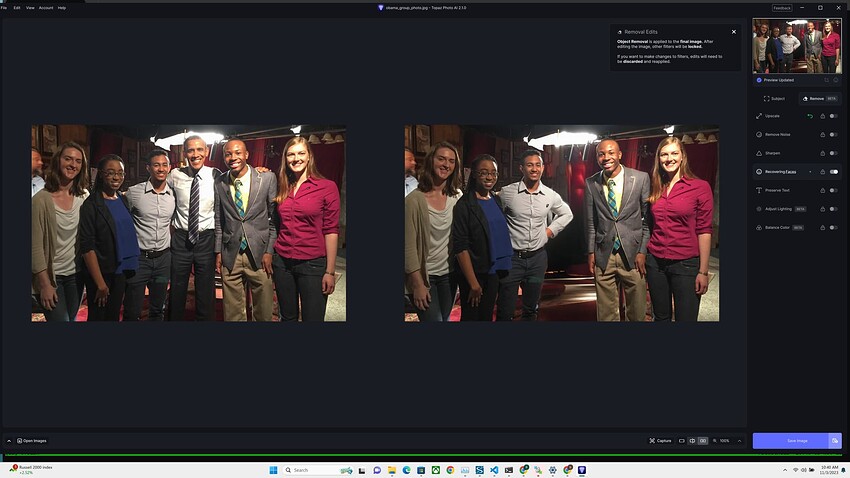
Task: Switch to single image view
Action: 681,440
